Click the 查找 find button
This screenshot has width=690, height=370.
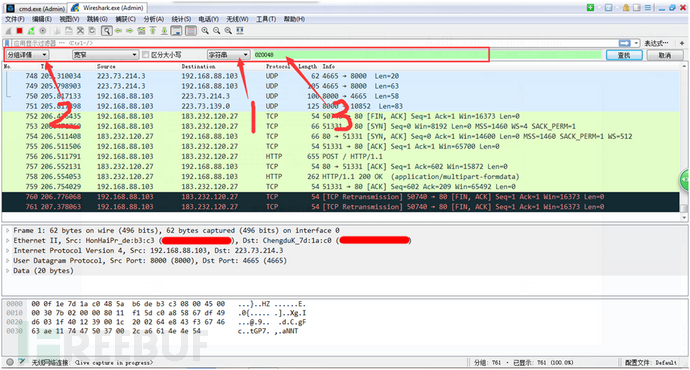tap(624, 55)
